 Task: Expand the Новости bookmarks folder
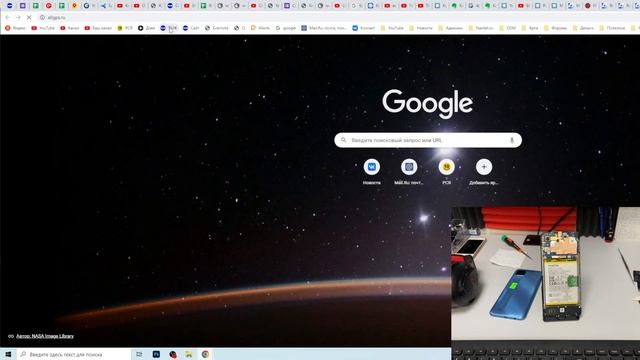421,28
